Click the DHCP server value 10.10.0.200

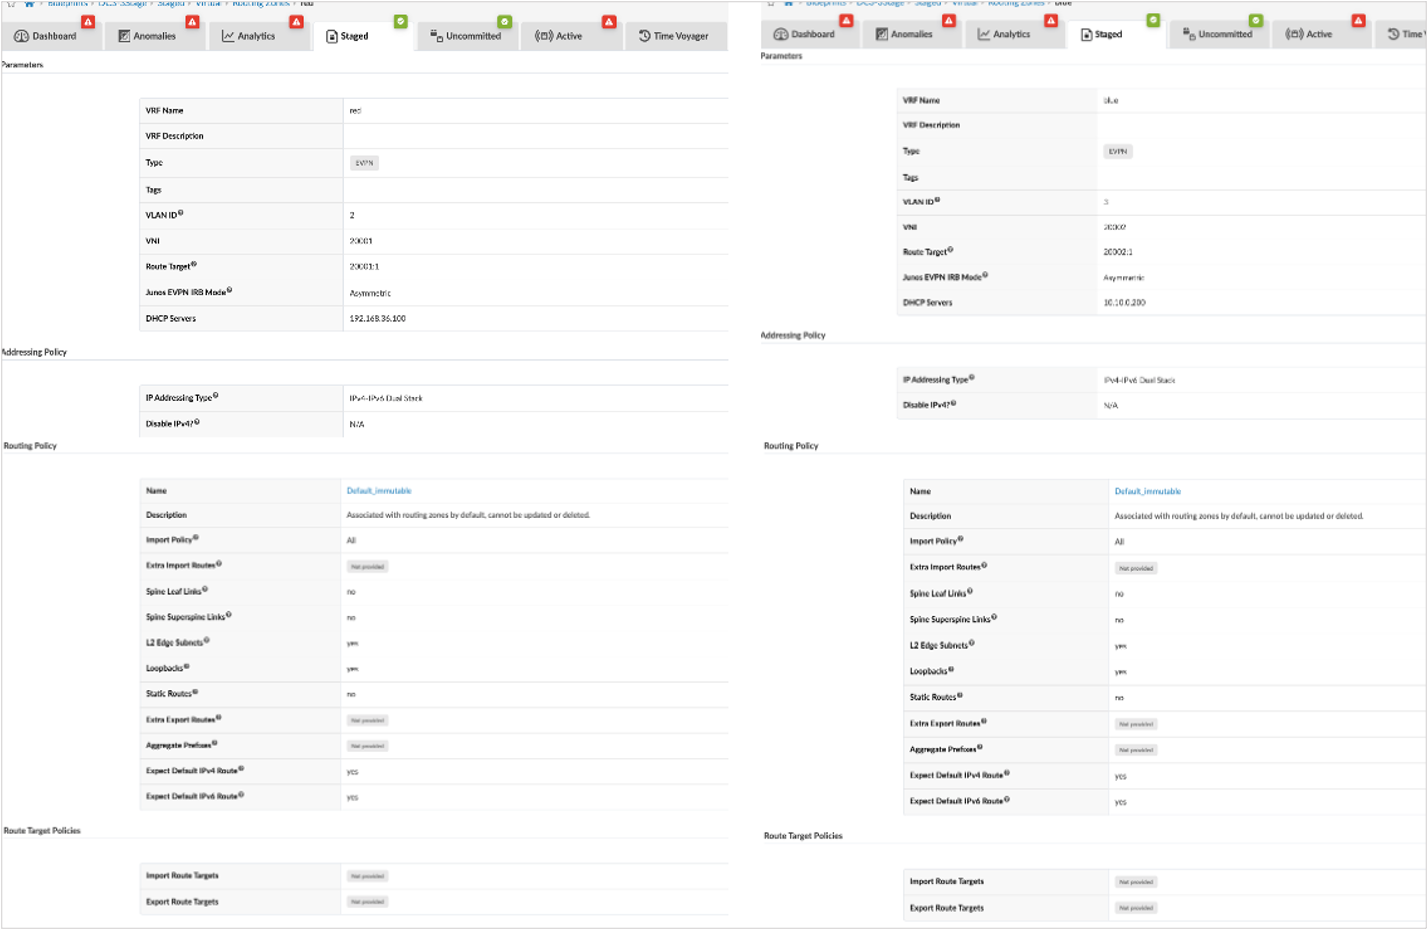[x=1124, y=302]
